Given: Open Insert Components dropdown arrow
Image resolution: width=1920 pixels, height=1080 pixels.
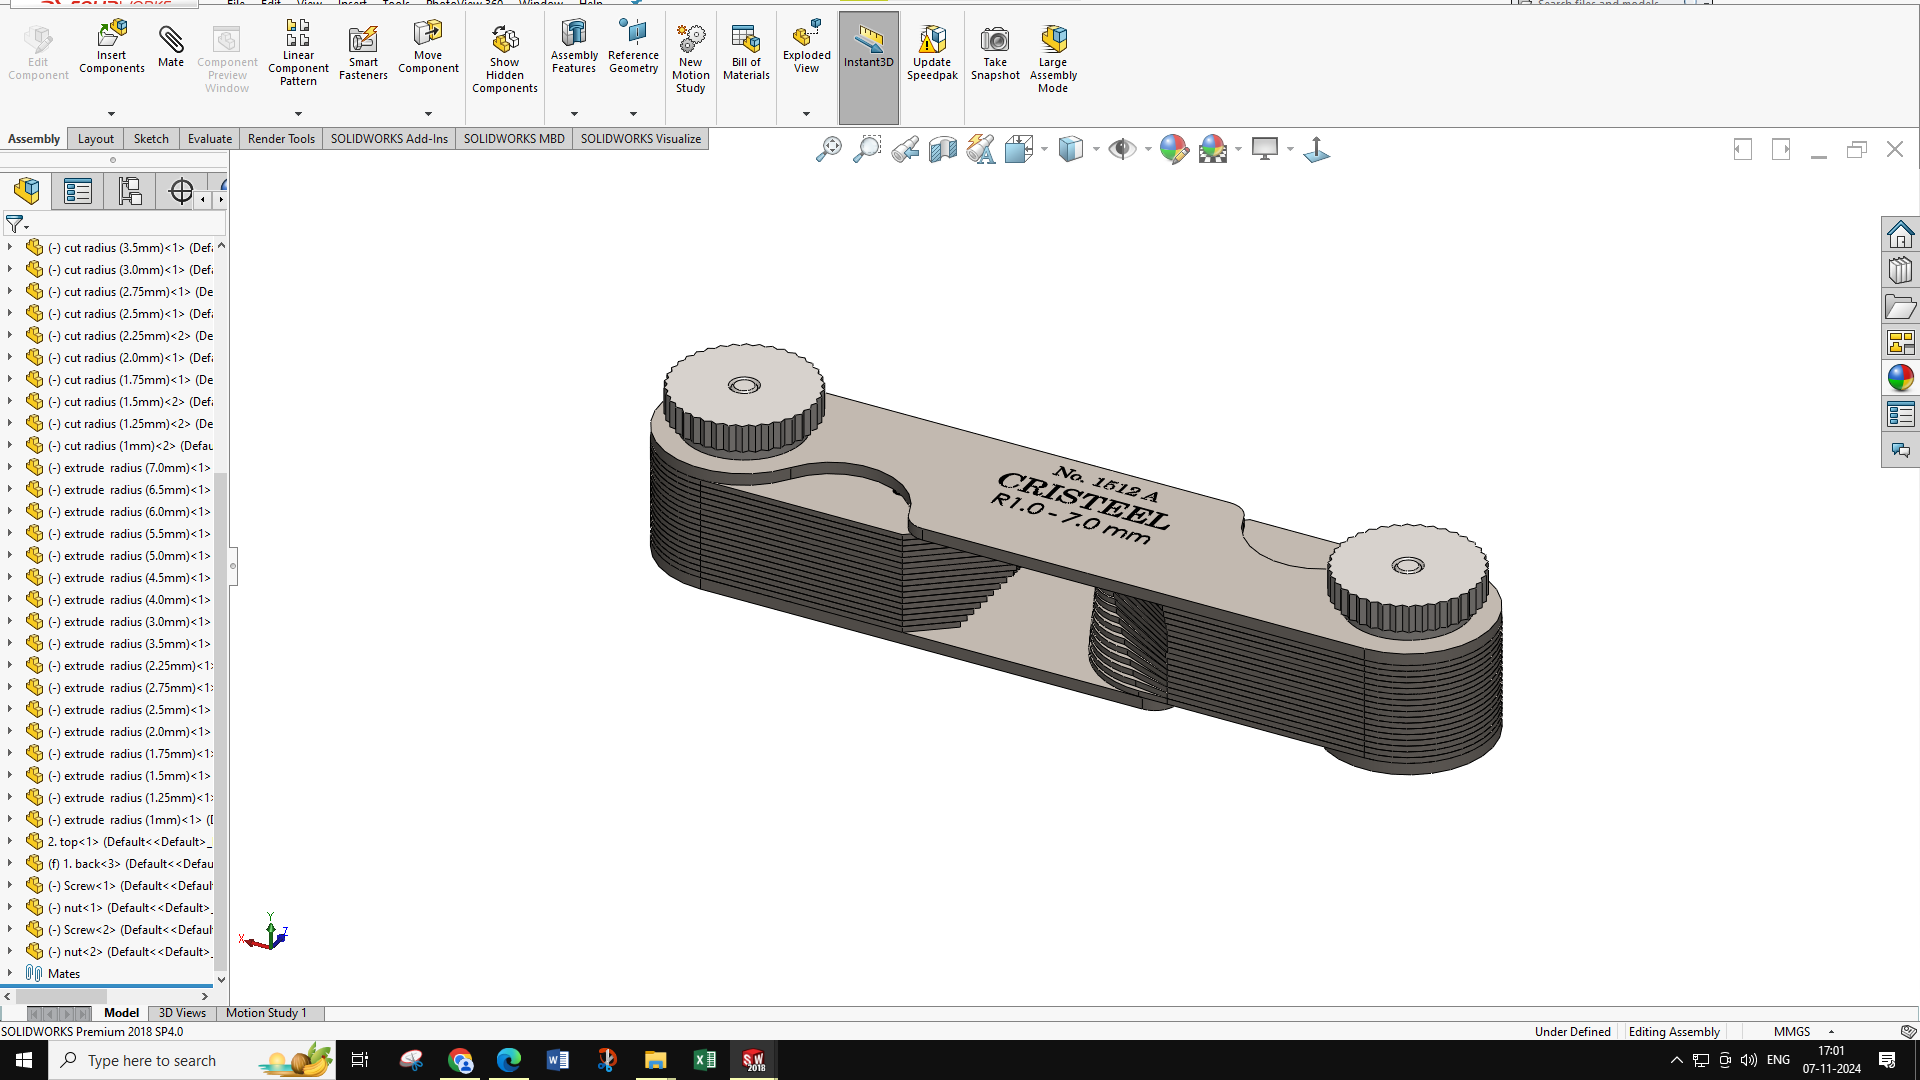Looking at the screenshot, I should coord(112,114).
